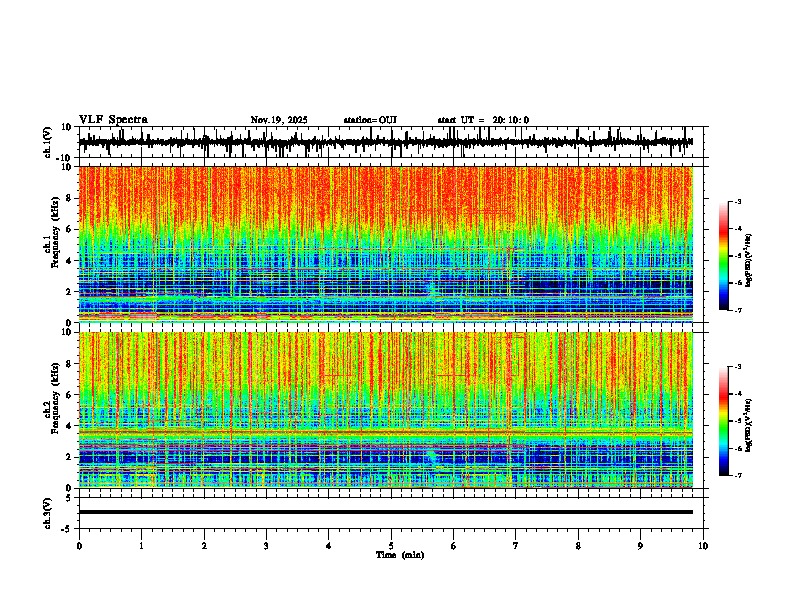792x612 pixels.
Task: Click the ch.1 frequency axis "6" tick label
Action: tap(70, 229)
